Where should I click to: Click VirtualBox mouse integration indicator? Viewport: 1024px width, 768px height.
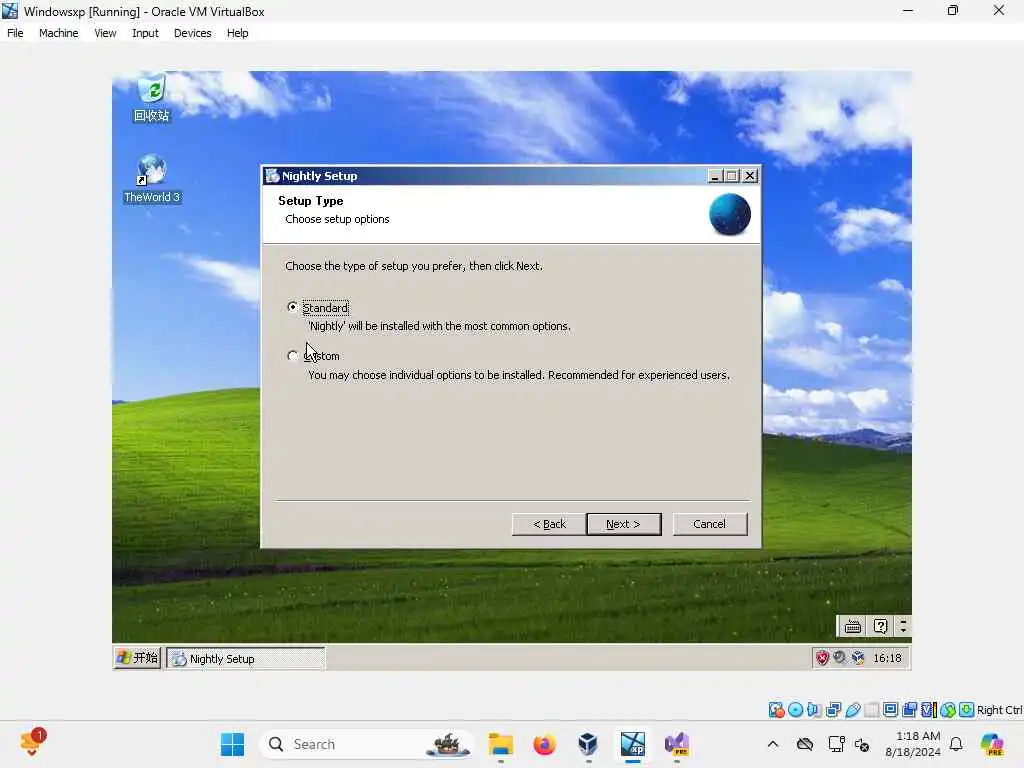948,710
